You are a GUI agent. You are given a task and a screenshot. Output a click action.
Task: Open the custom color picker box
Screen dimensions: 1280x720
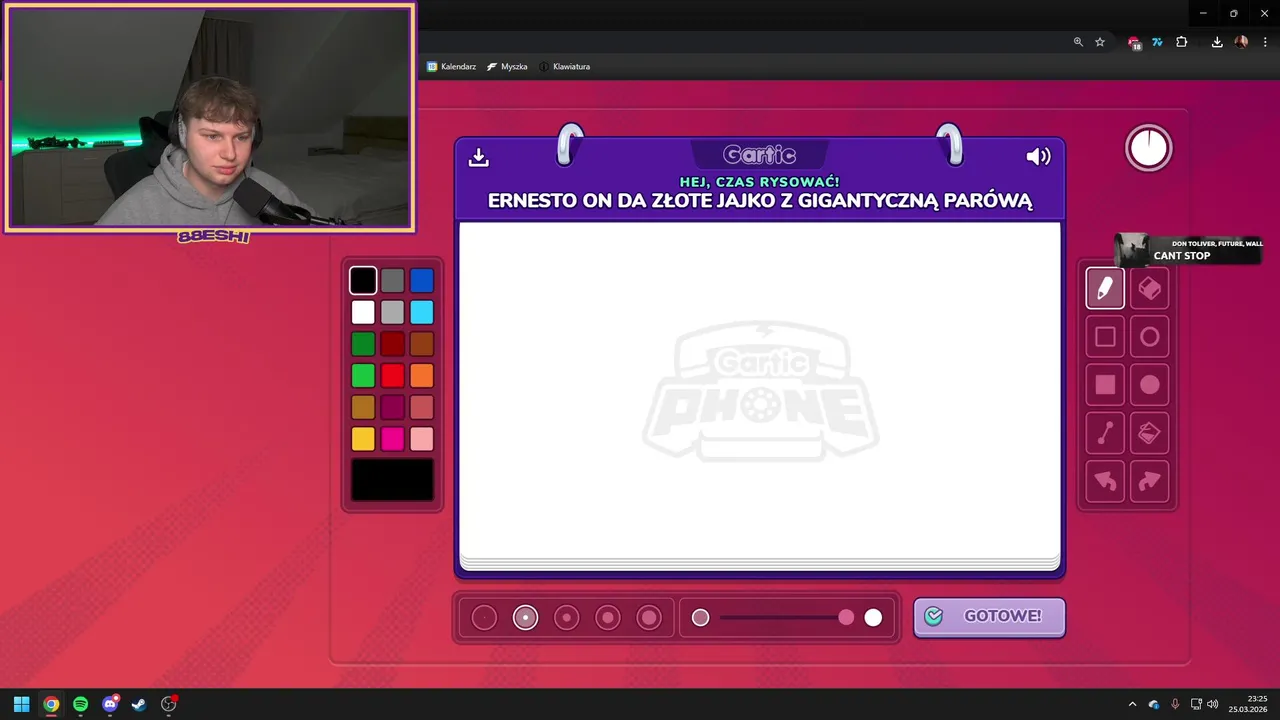point(392,480)
